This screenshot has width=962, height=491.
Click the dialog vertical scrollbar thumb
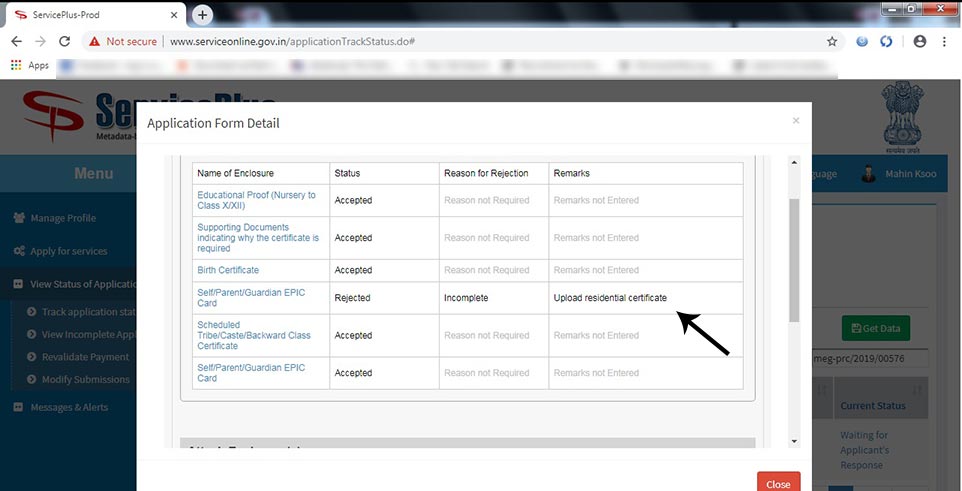pos(795,260)
